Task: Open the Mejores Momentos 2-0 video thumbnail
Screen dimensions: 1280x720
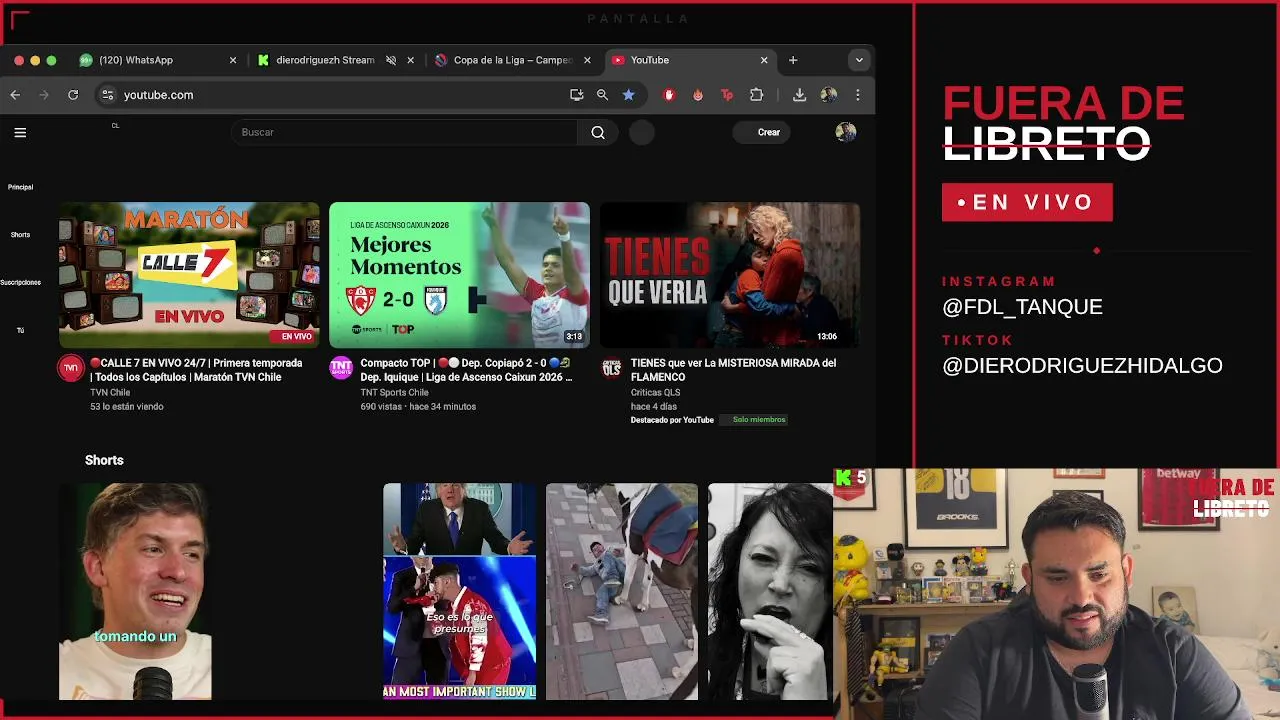Action: pyautogui.click(x=459, y=275)
